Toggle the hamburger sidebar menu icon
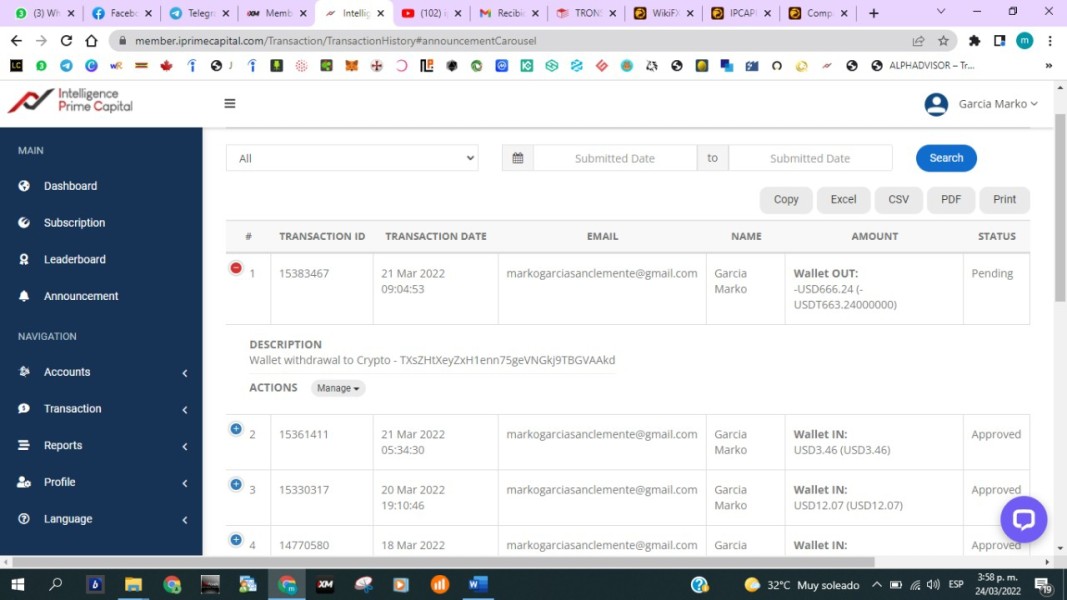 (230, 103)
